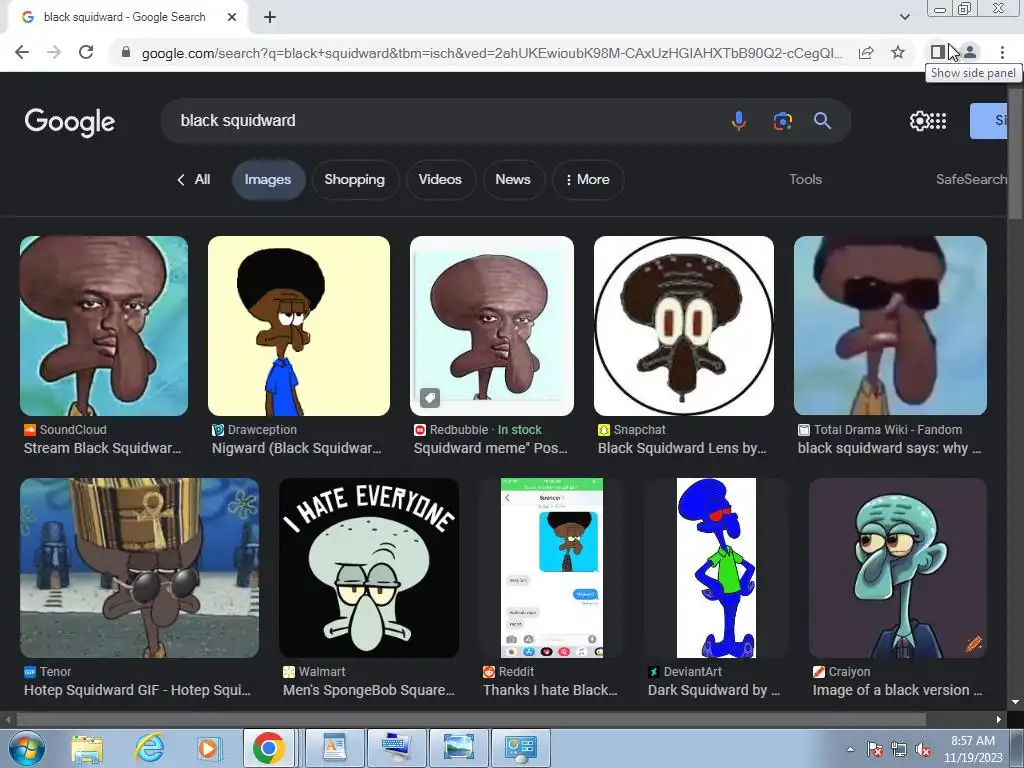The width and height of the screenshot is (1024, 768).
Task: Click the horizontal scrollbar right arrow
Action: click(999, 720)
